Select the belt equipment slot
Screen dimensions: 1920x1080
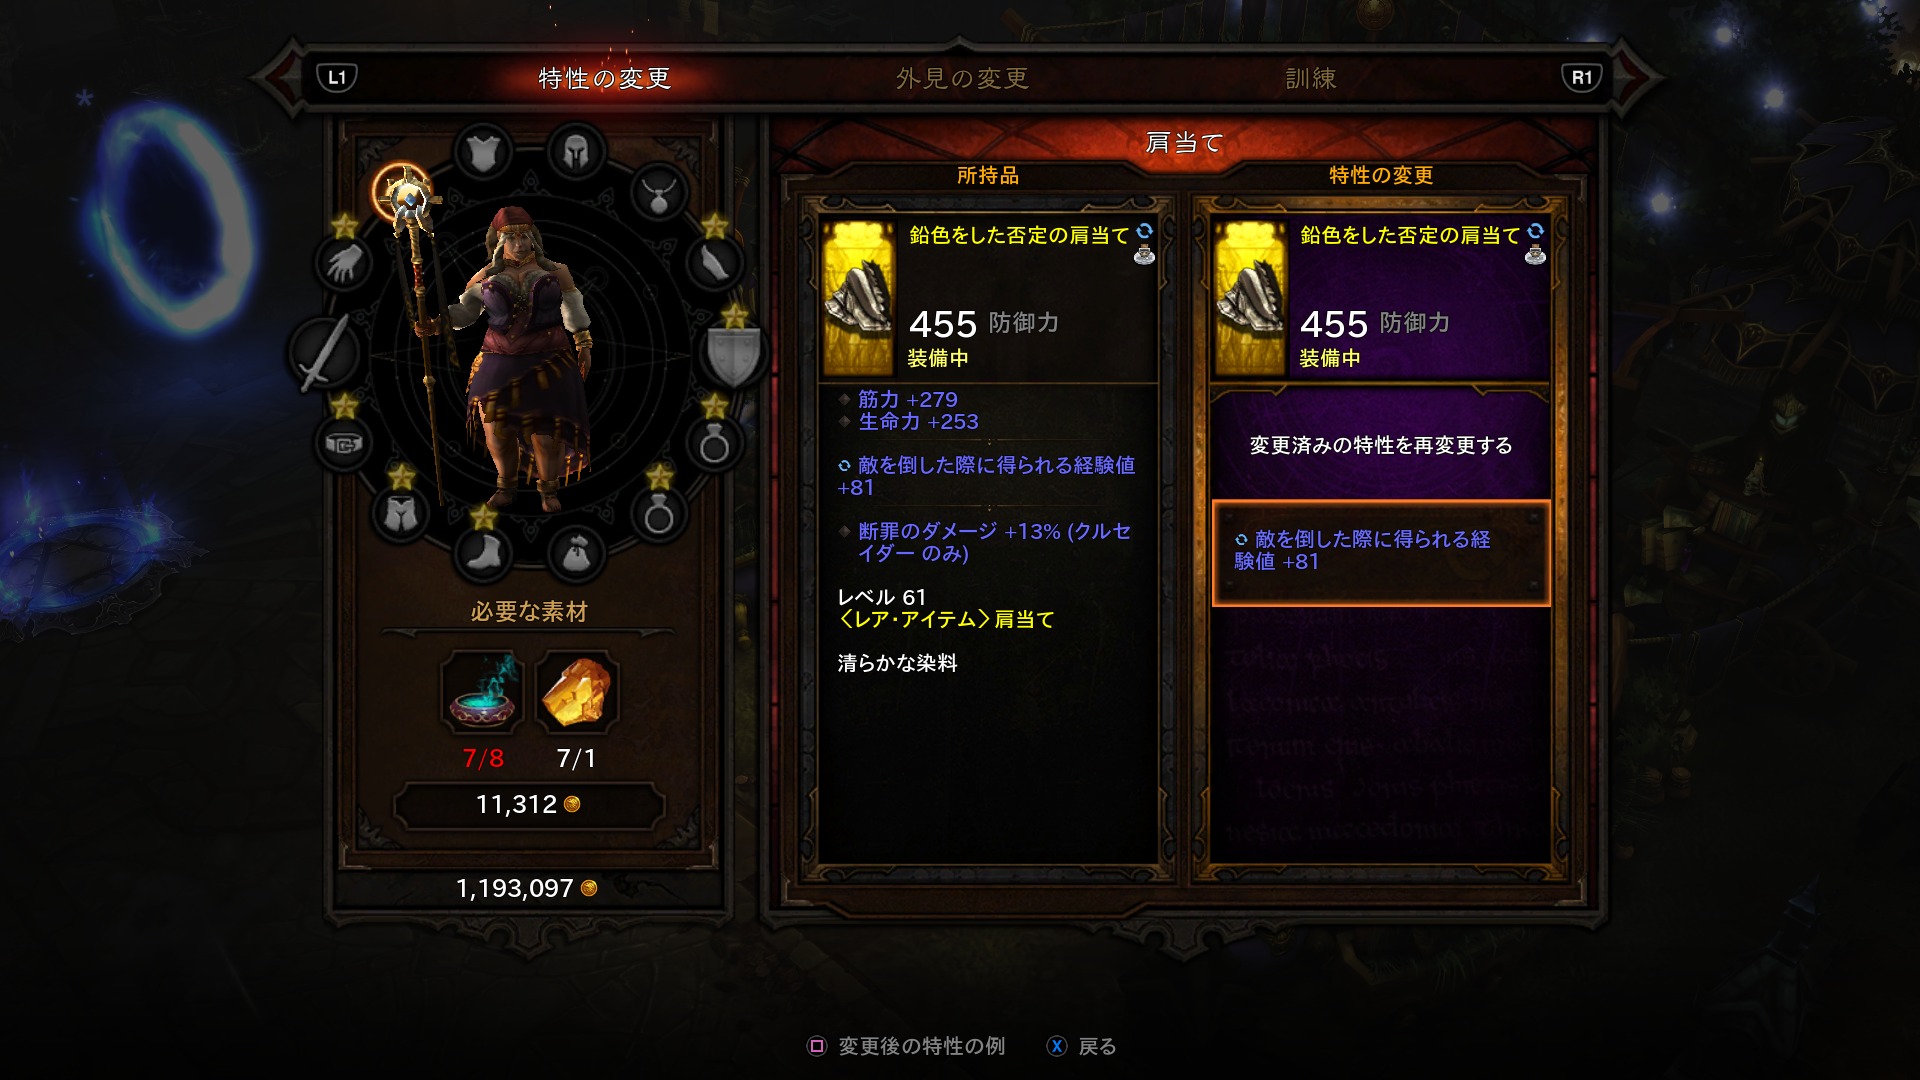(344, 443)
